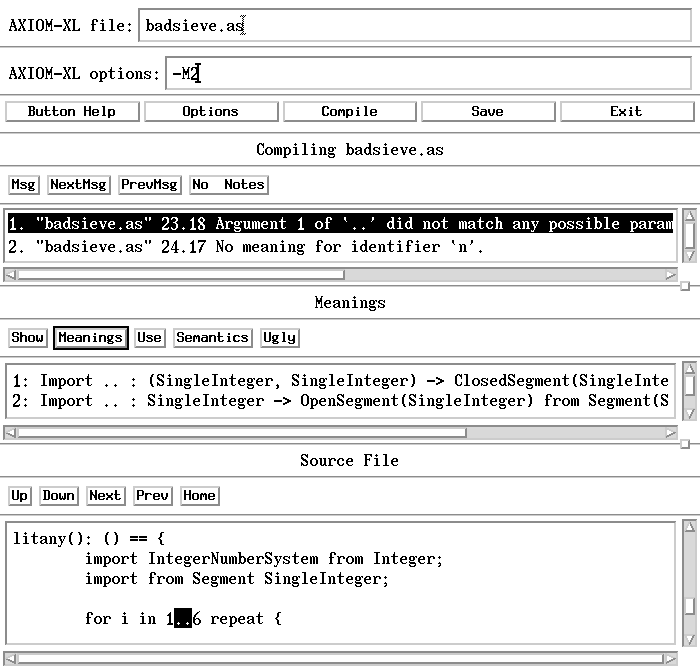
Task: Click the highlighted '..' in source code
Action: click(x=183, y=618)
